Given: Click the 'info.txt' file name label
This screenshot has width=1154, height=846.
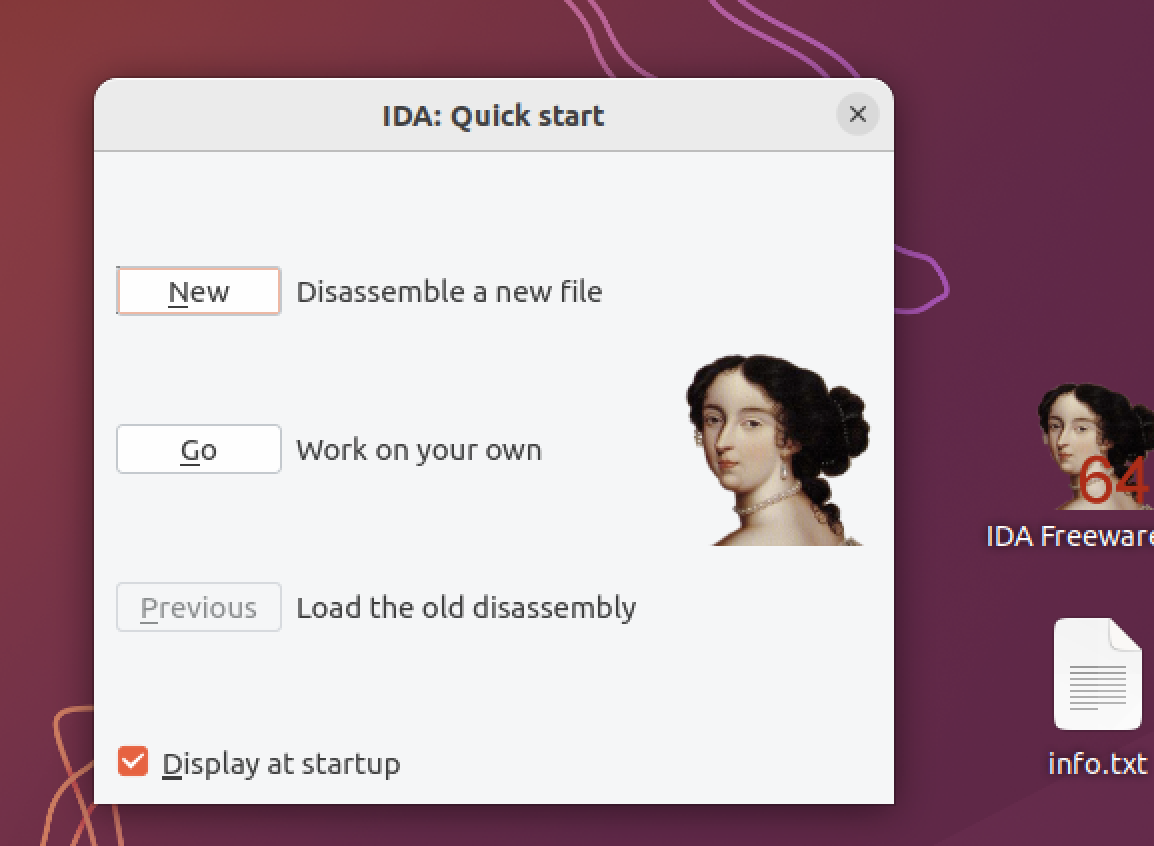Looking at the screenshot, I should click(1097, 764).
